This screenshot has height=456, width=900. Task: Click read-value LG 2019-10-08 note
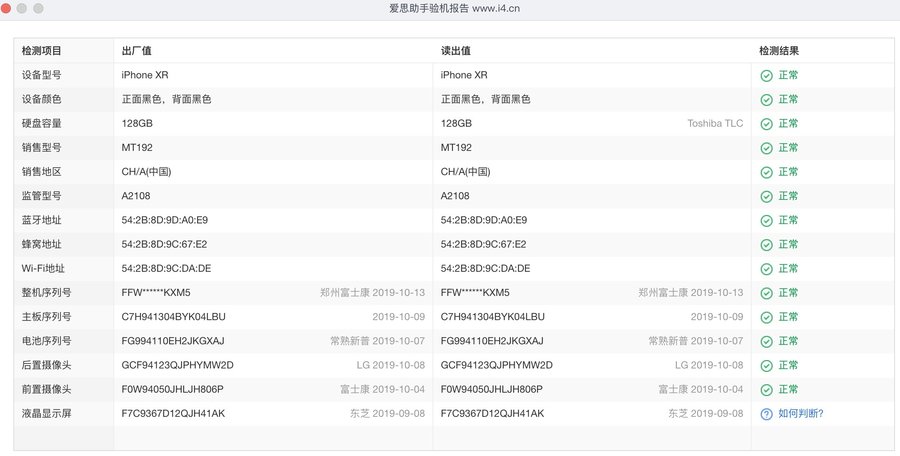[x=709, y=365]
